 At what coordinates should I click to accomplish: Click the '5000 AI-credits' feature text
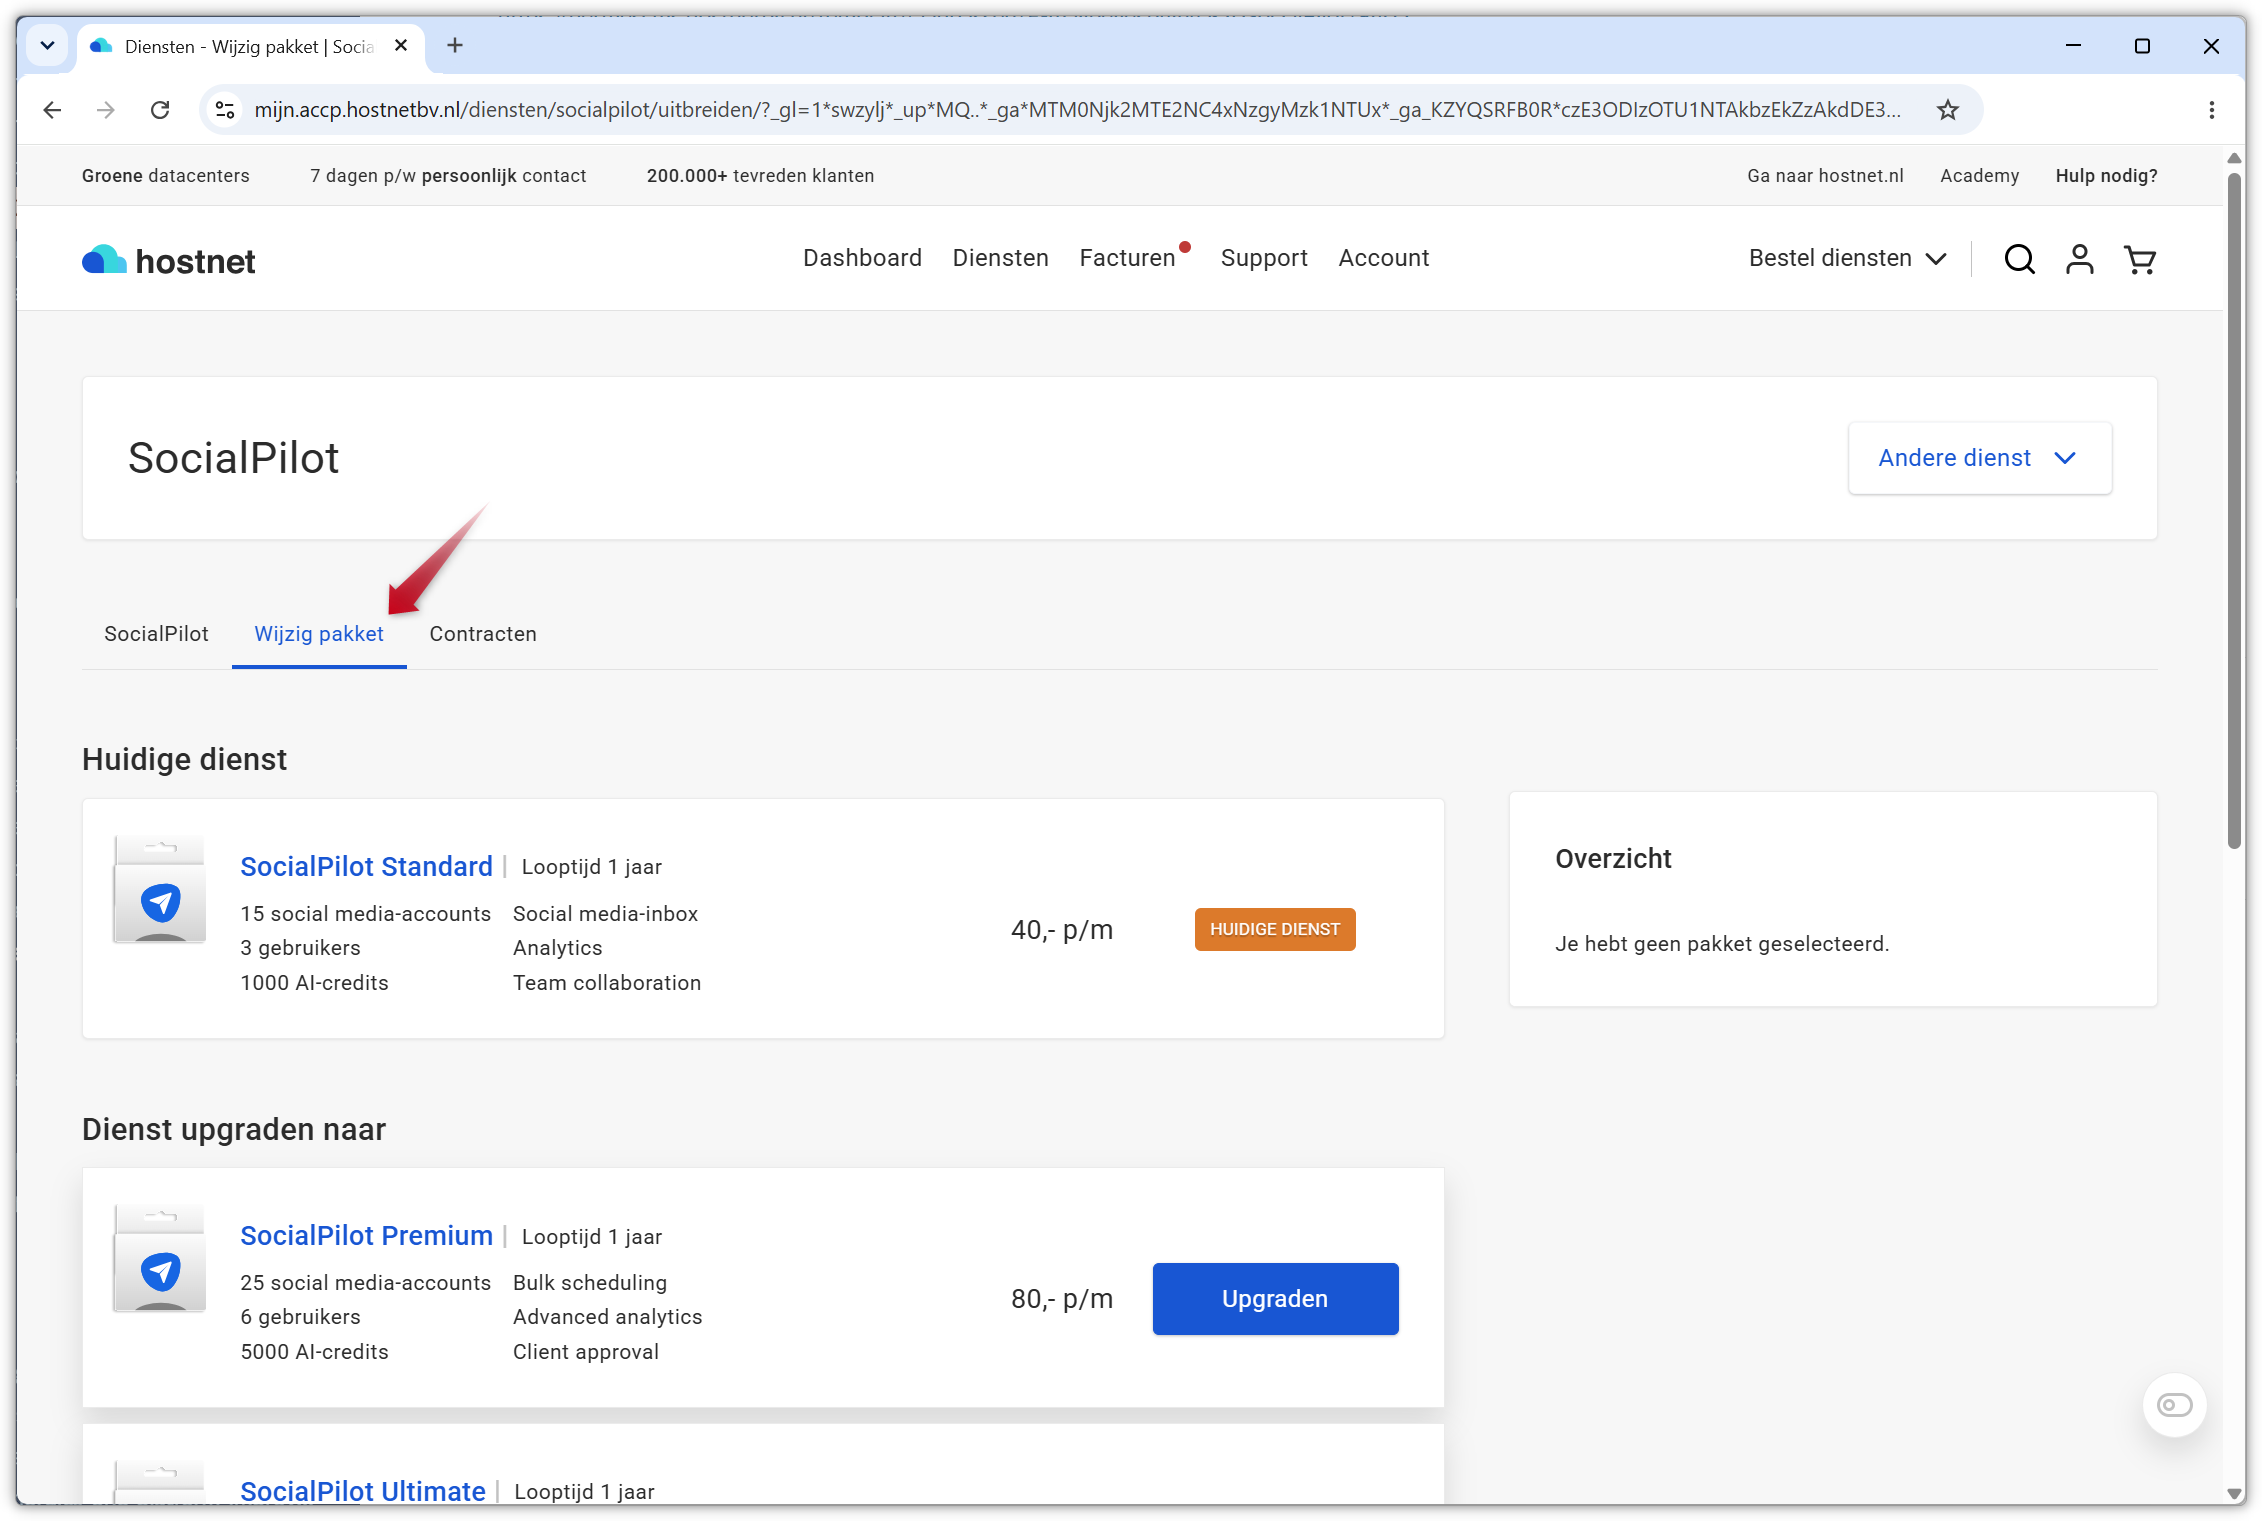click(x=314, y=1352)
